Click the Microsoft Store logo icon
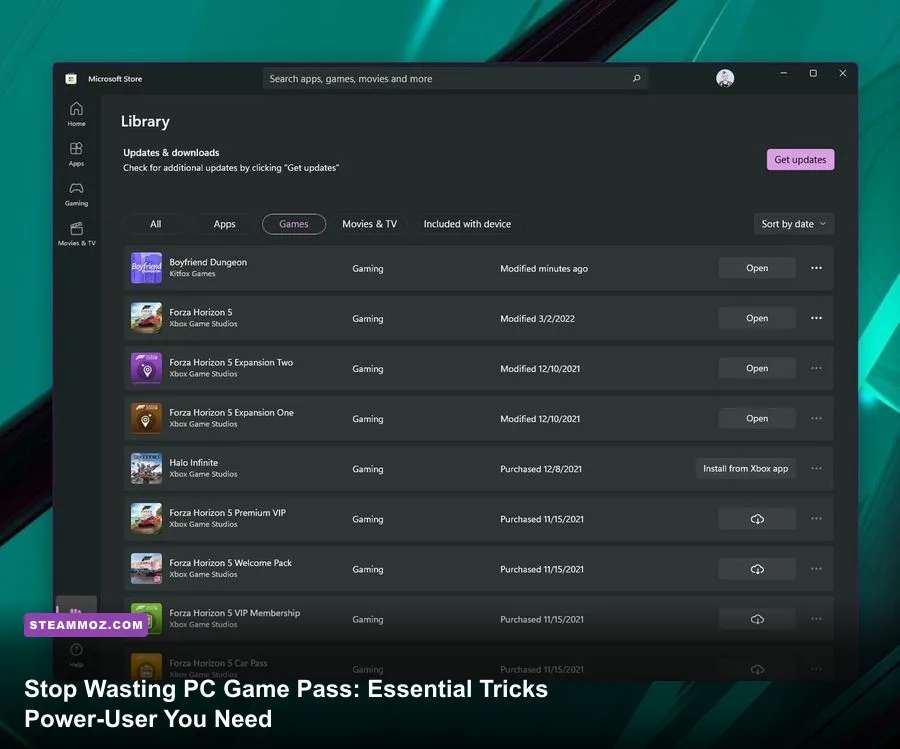 pos(71,79)
